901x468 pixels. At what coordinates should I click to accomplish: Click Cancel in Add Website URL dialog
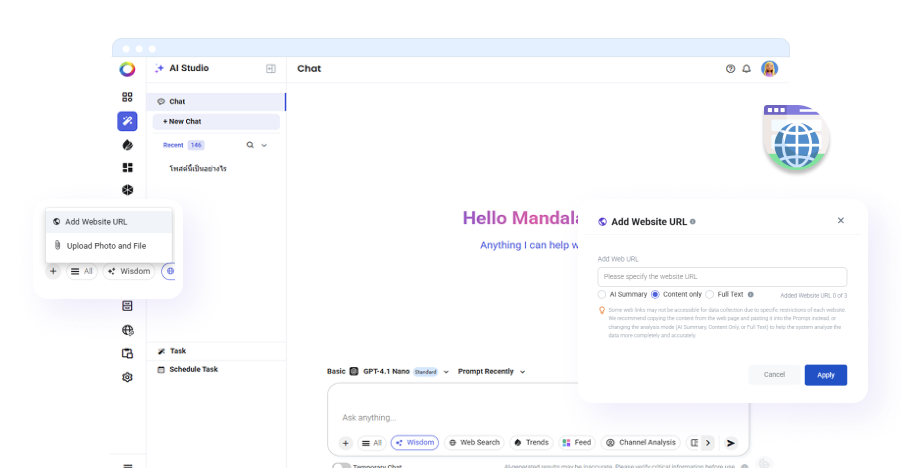point(774,374)
